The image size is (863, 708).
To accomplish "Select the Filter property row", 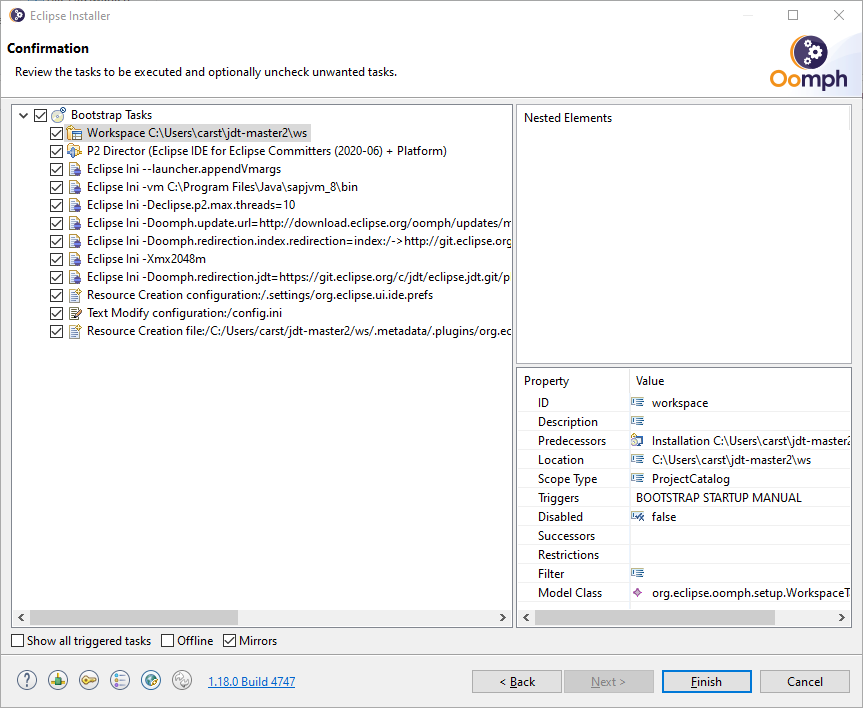I will (x=684, y=574).
